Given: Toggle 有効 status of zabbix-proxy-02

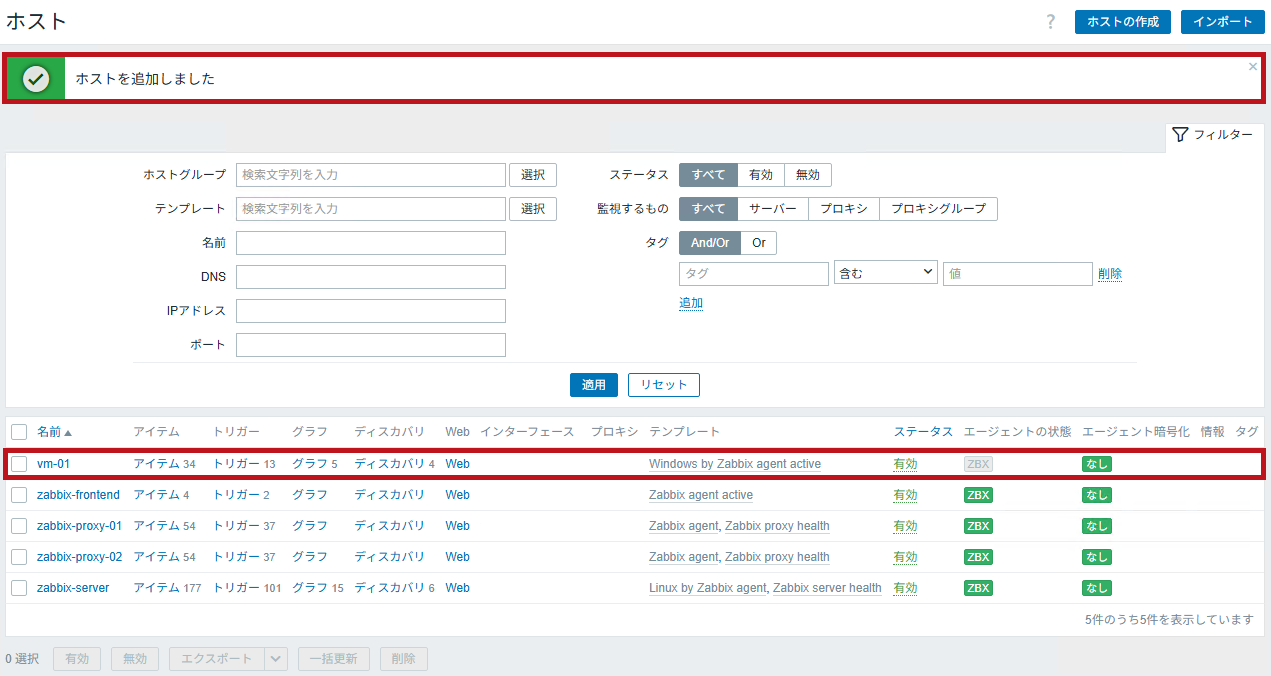Looking at the screenshot, I should tap(905, 557).
